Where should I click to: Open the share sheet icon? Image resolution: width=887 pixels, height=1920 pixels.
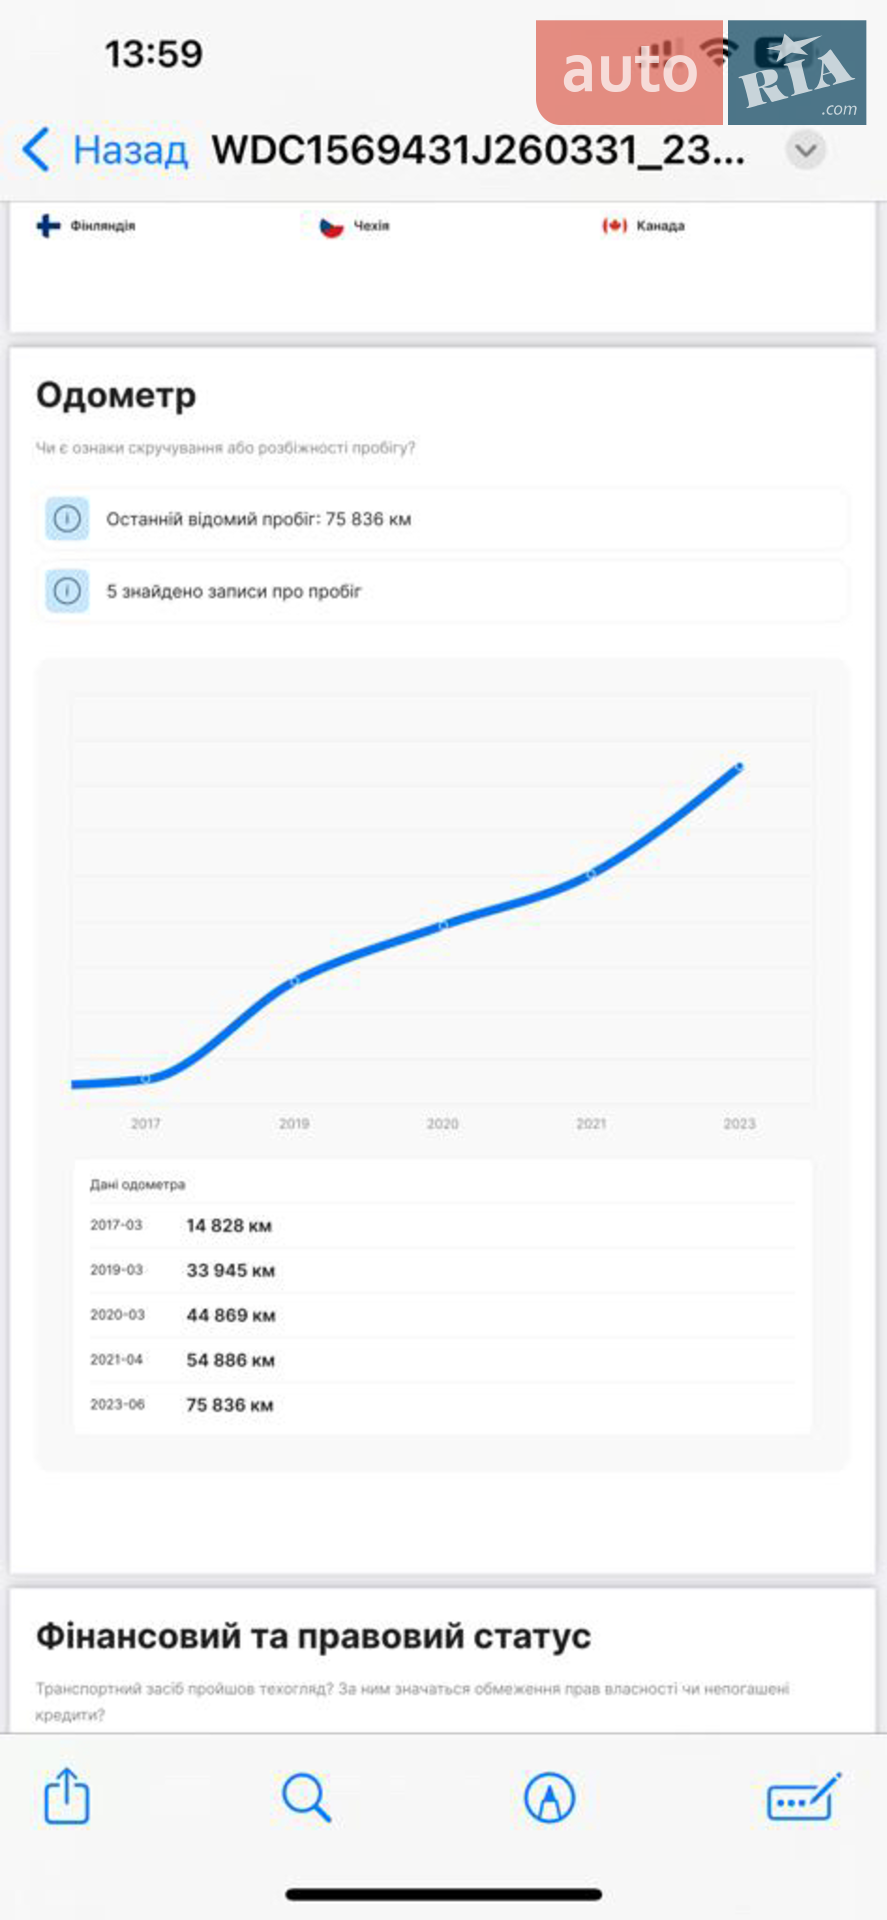click(67, 1796)
